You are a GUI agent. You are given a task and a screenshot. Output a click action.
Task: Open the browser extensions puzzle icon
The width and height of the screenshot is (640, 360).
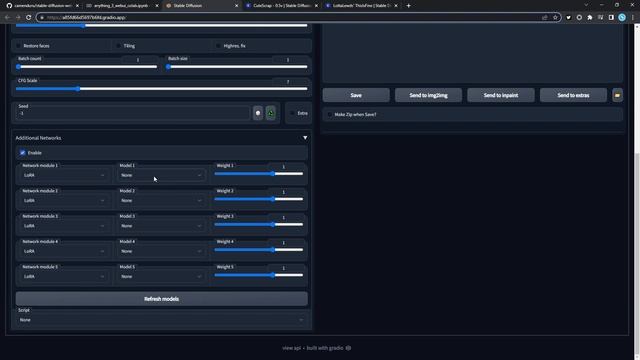coord(590,18)
